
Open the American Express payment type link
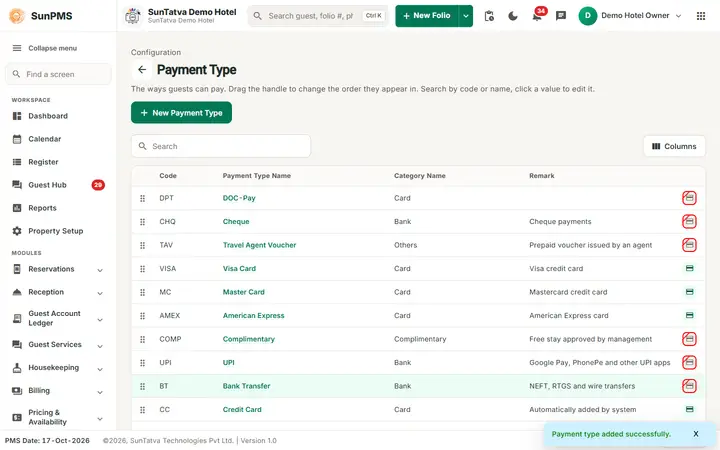coord(253,315)
